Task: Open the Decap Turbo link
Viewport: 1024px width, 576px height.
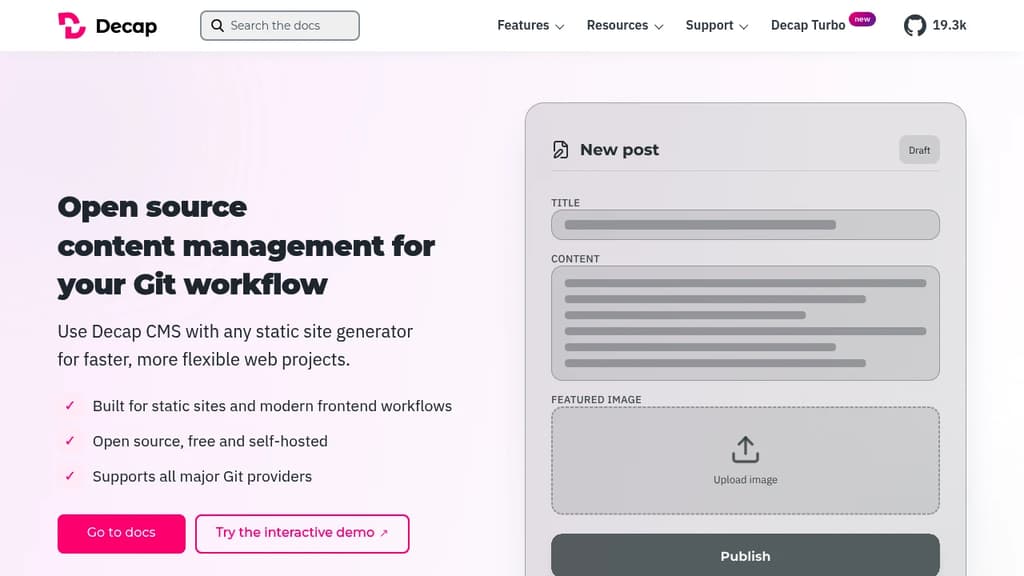Action: click(x=808, y=25)
